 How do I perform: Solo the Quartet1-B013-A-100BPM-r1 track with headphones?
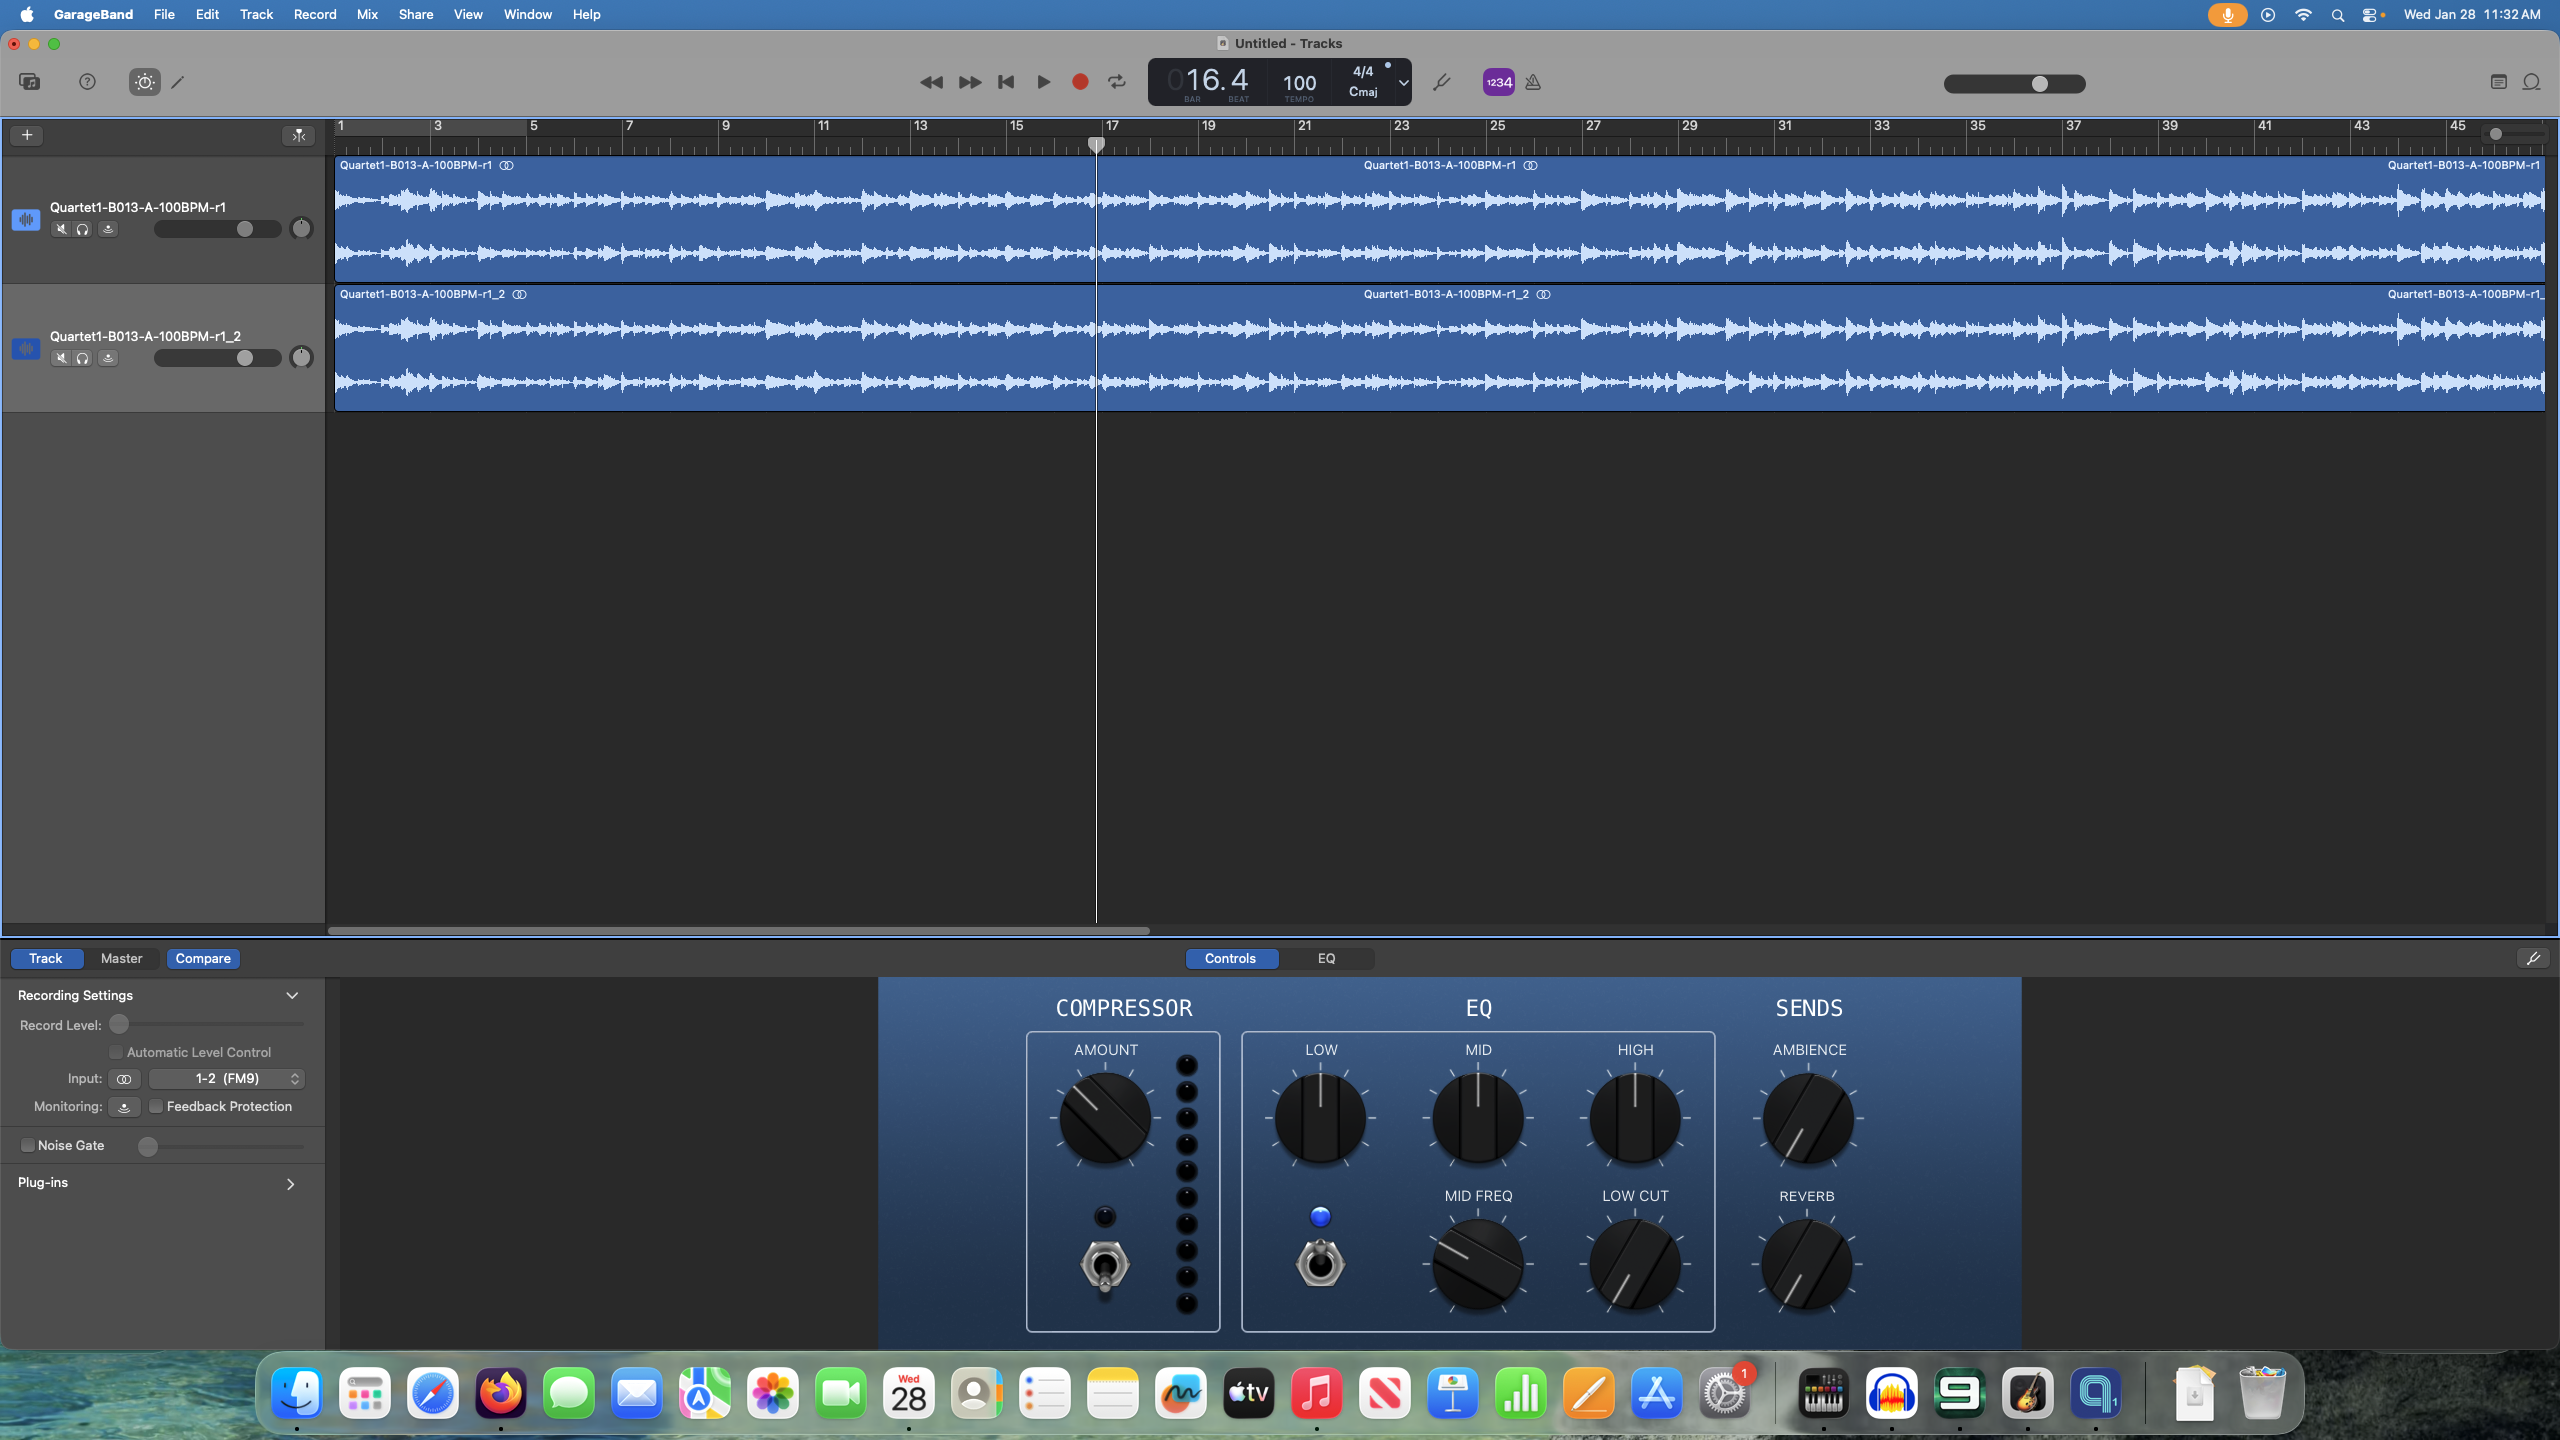(x=83, y=229)
